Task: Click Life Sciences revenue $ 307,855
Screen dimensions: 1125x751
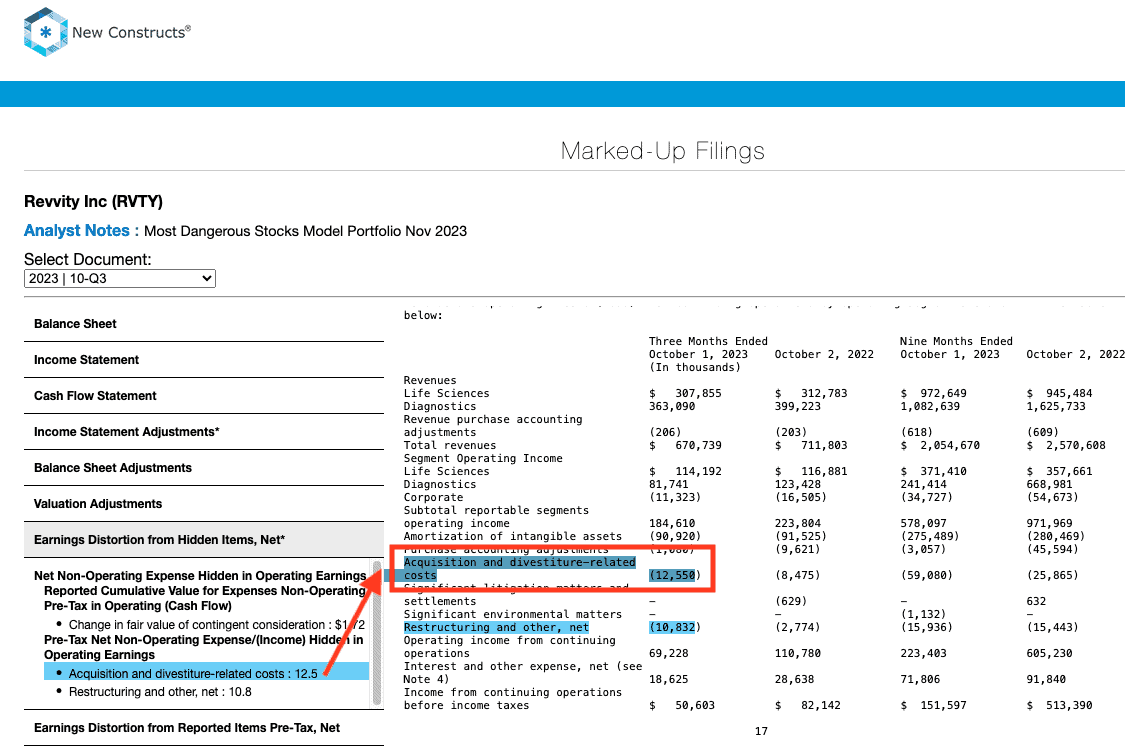Action: pyautogui.click(x=685, y=394)
